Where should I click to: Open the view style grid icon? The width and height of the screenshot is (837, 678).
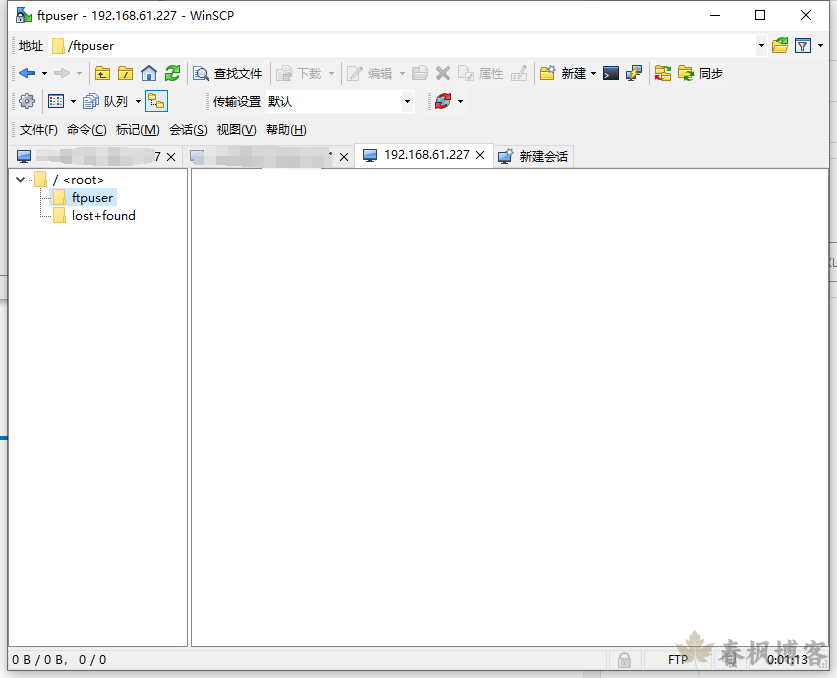pos(56,101)
